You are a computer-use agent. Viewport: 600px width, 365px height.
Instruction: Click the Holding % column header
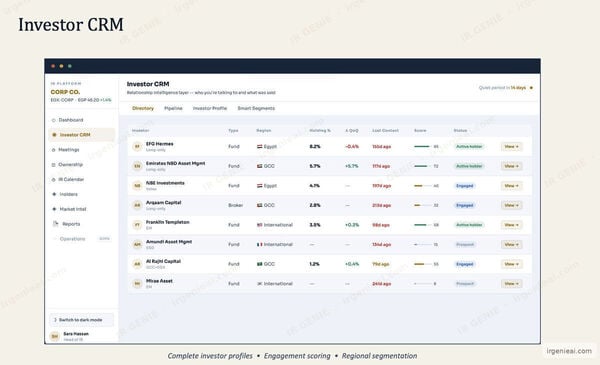tap(320, 130)
